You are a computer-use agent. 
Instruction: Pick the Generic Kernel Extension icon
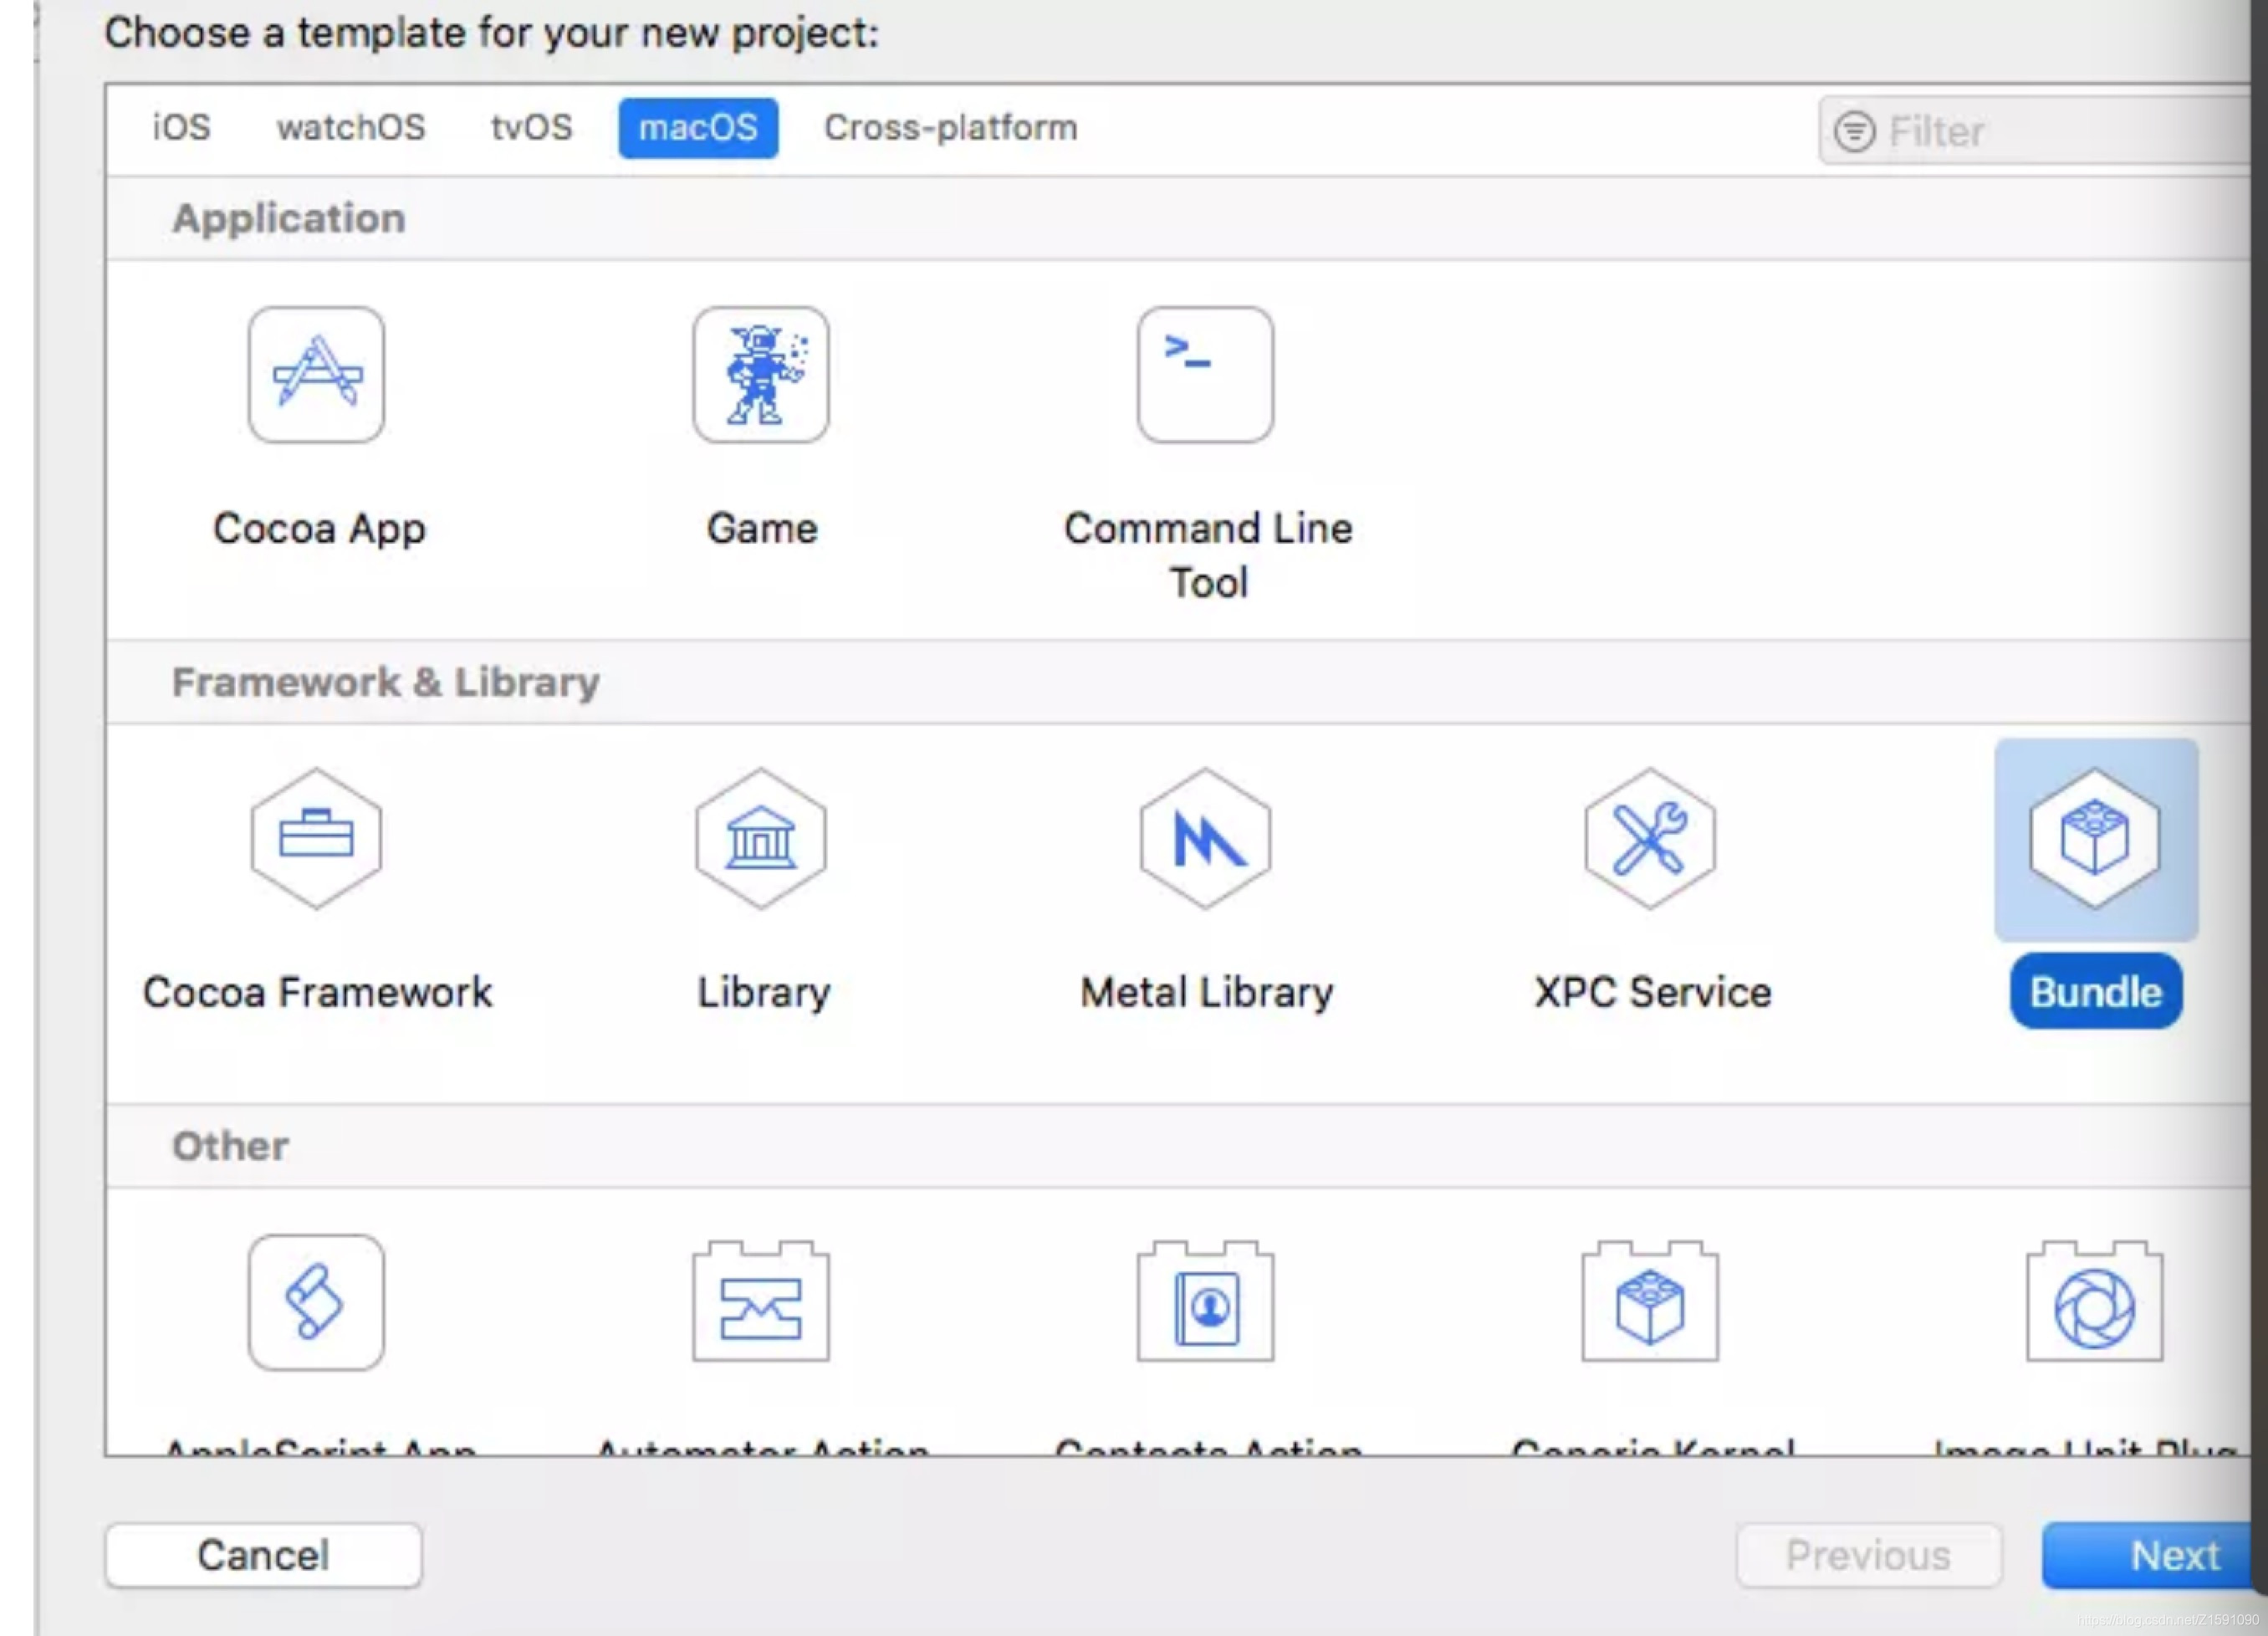tap(1649, 1302)
